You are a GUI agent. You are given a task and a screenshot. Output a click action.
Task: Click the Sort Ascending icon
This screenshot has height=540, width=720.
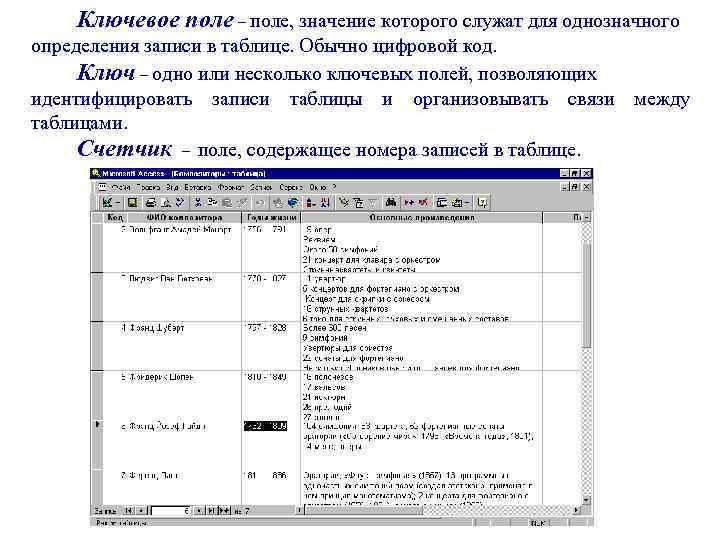311,202
